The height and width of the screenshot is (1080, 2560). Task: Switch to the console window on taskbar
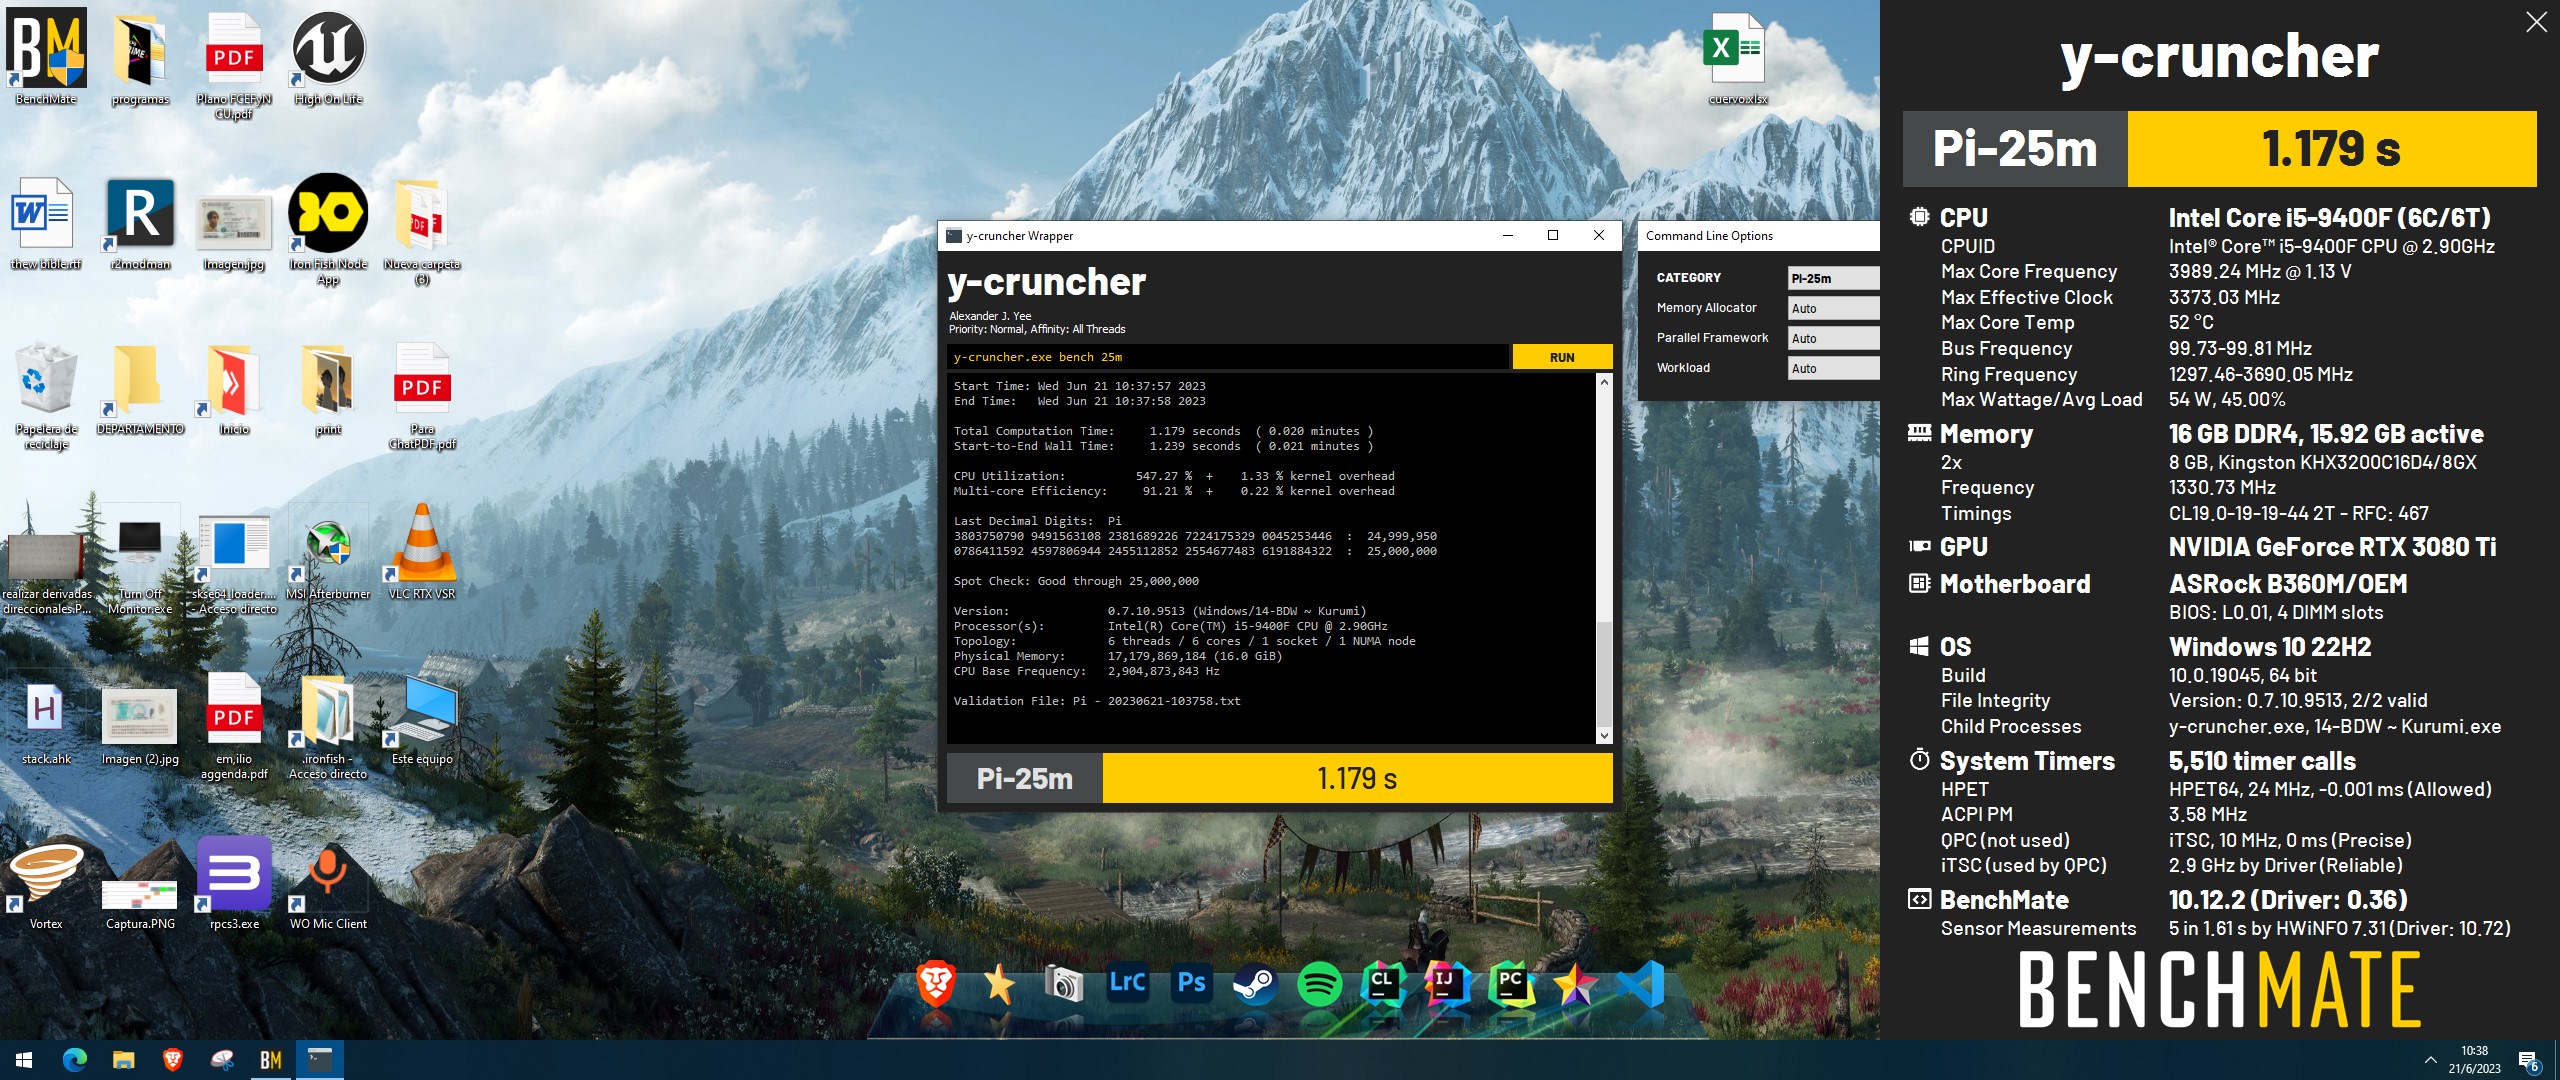pos(320,1060)
